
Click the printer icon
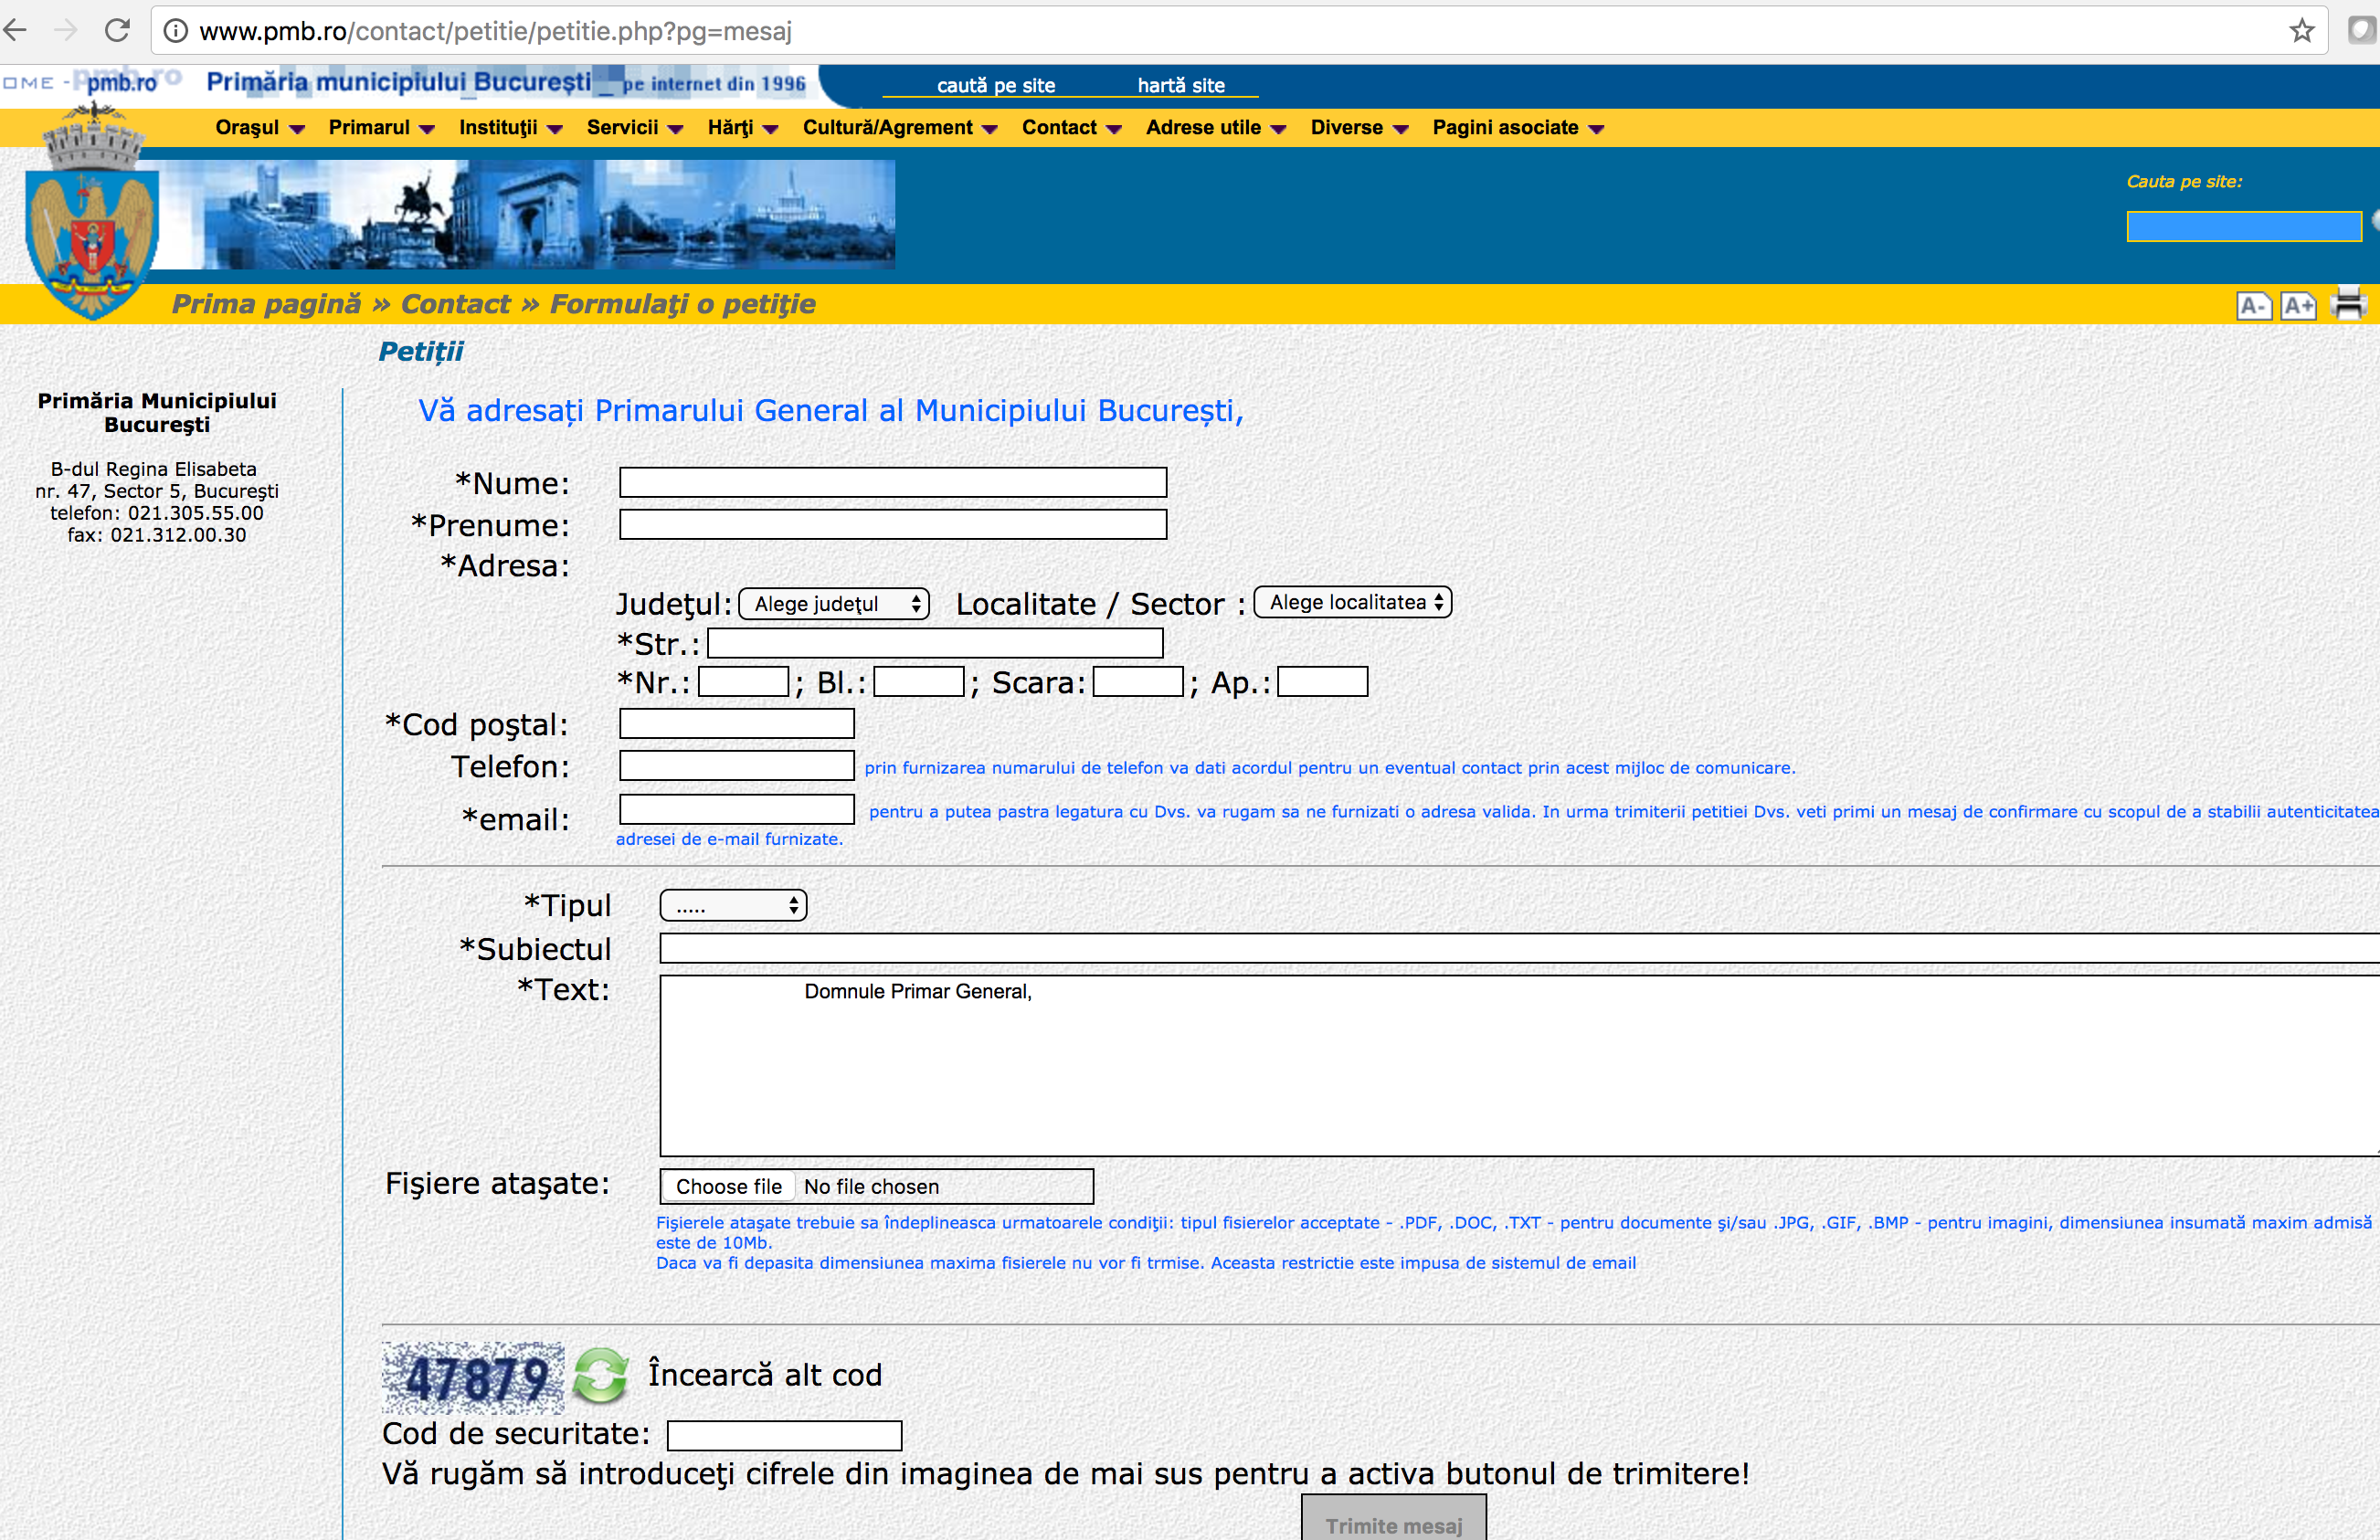(2347, 304)
